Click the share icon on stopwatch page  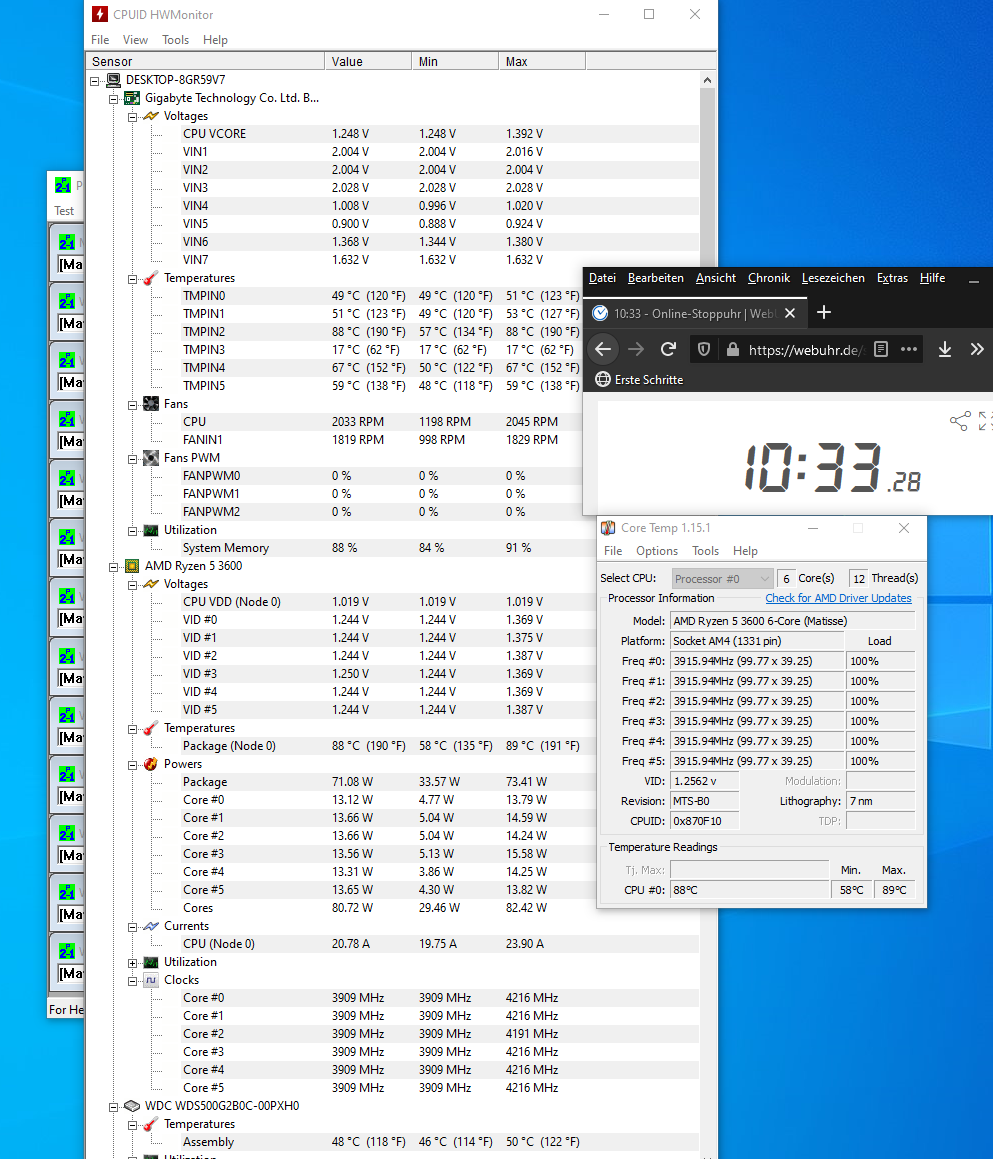[960, 421]
